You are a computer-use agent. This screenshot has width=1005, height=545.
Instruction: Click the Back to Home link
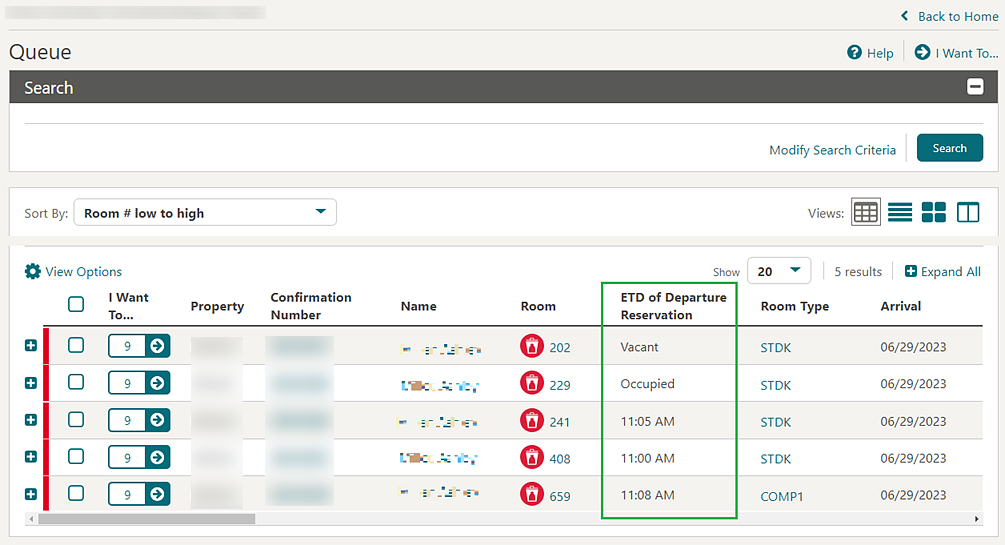(x=958, y=17)
